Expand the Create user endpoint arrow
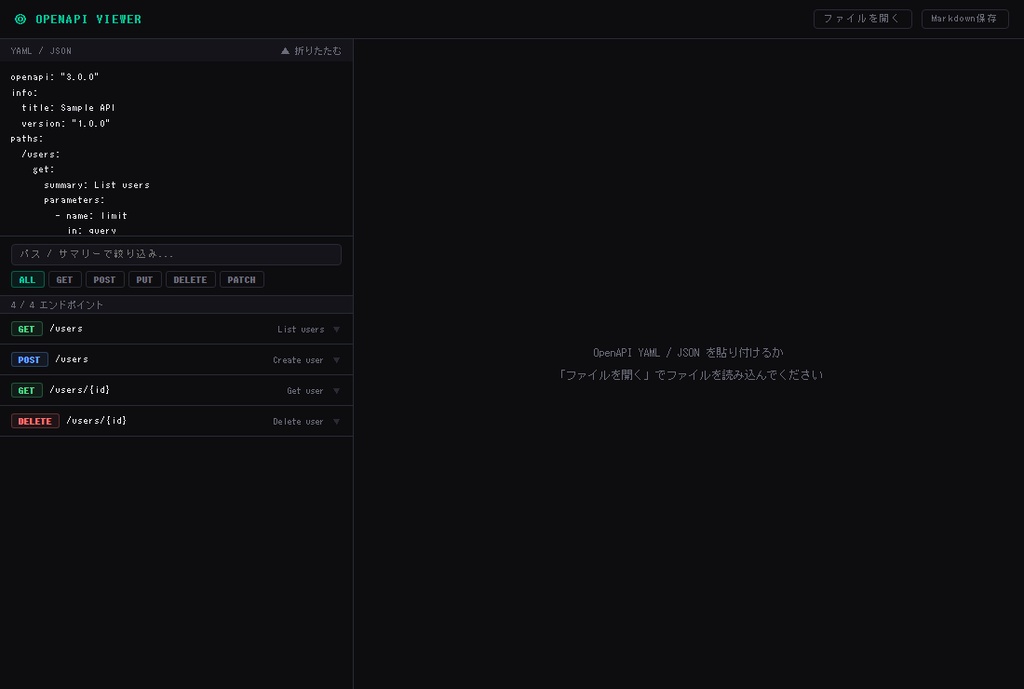The image size is (1024, 689). [336, 360]
